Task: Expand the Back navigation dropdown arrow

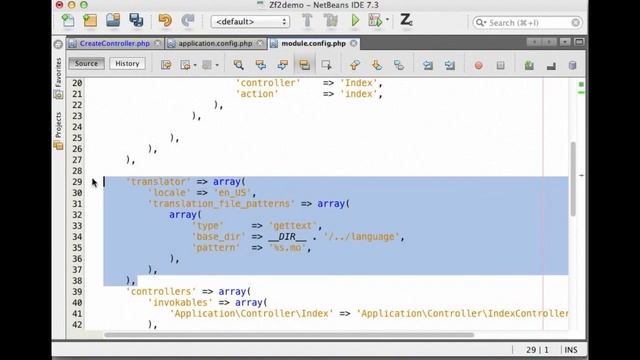Action: [195, 65]
